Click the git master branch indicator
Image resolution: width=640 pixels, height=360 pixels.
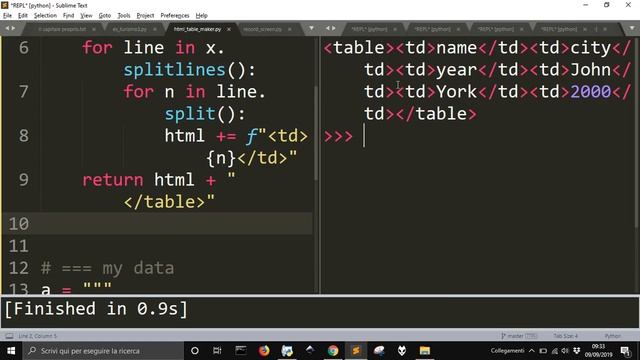pos(519,336)
